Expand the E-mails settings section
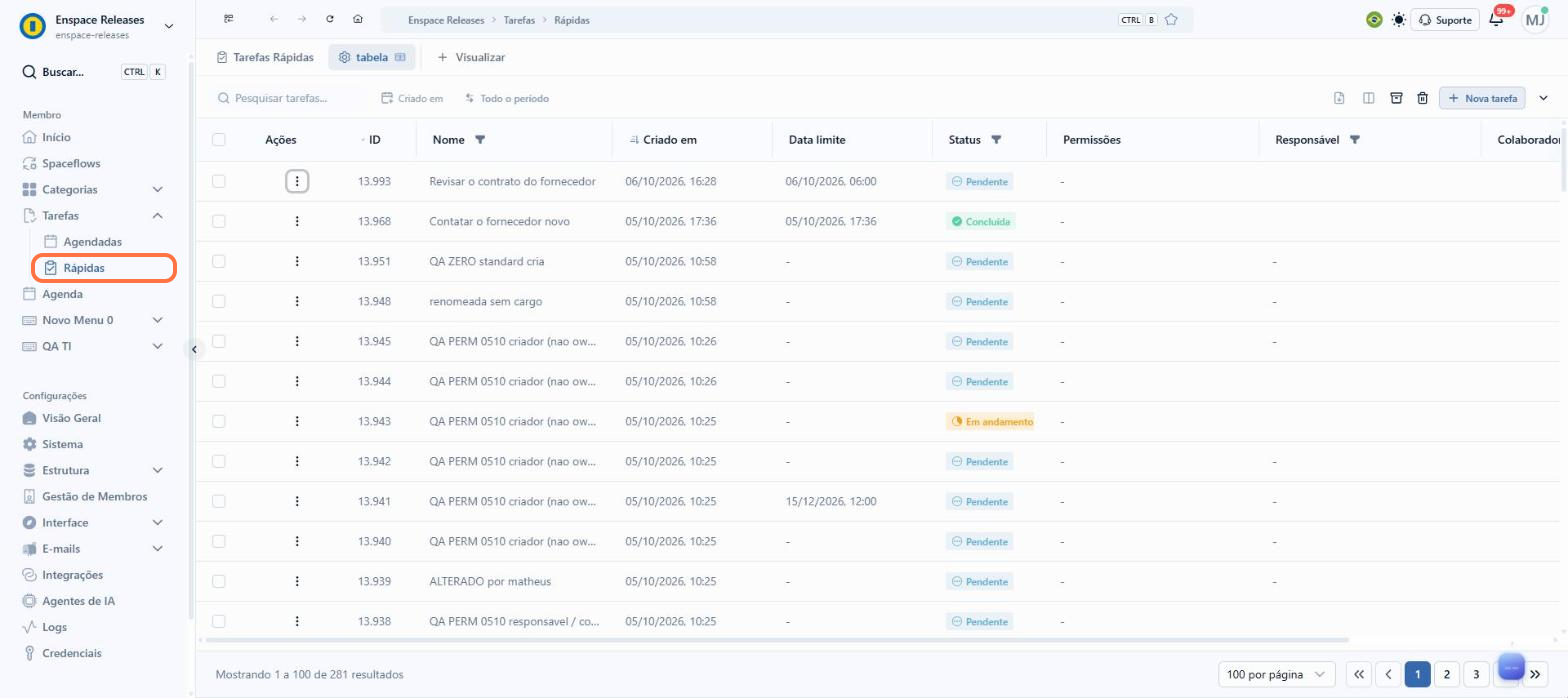Viewport: 1568px width, 698px height. point(157,548)
